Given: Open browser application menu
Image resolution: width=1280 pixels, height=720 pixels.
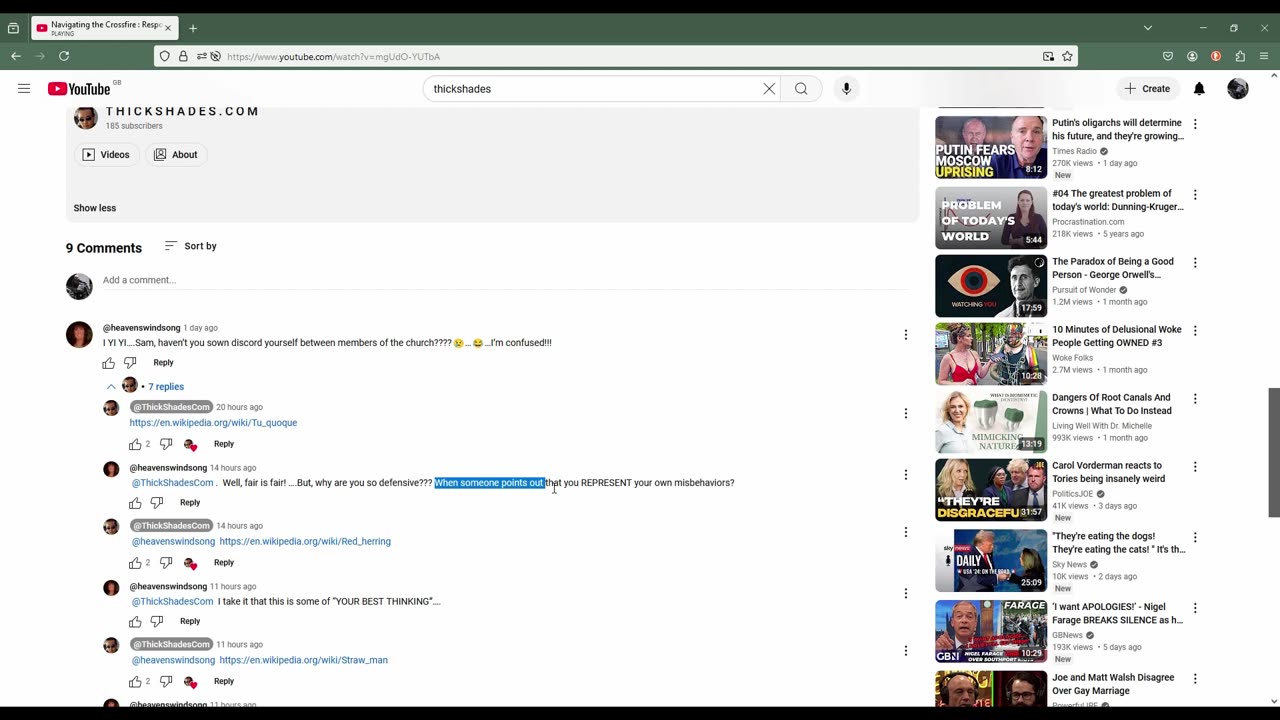Looking at the screenshot, I should click(1264, 56).
